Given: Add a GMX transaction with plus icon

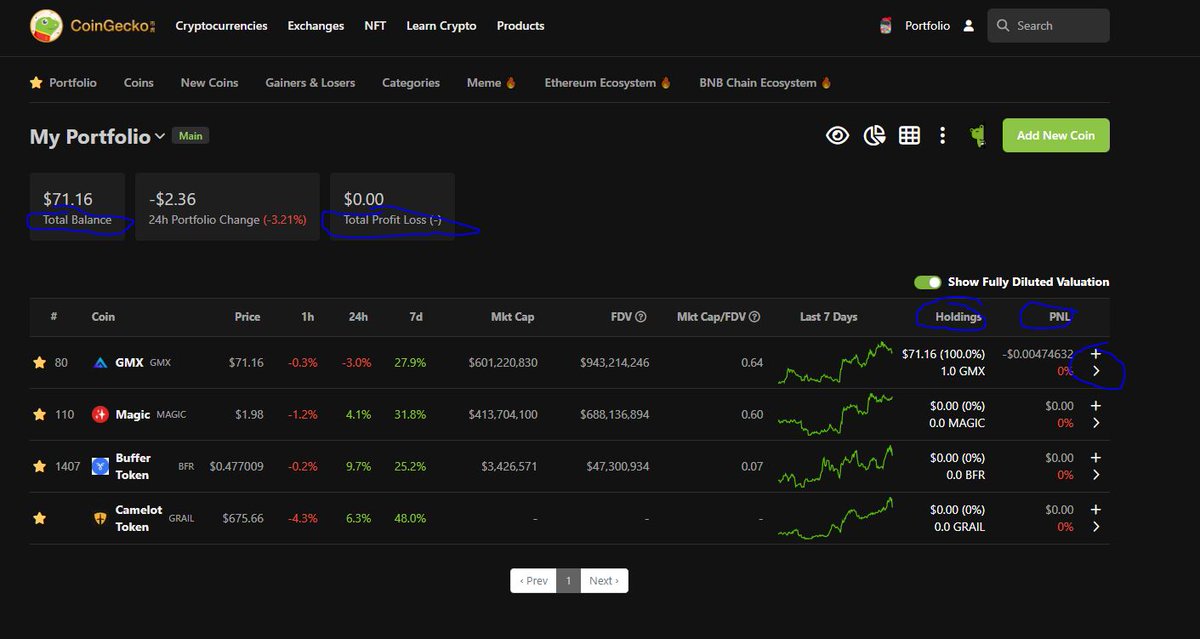Looking at the screenshot, I should pyautogui.click(x=1096, y=353).
